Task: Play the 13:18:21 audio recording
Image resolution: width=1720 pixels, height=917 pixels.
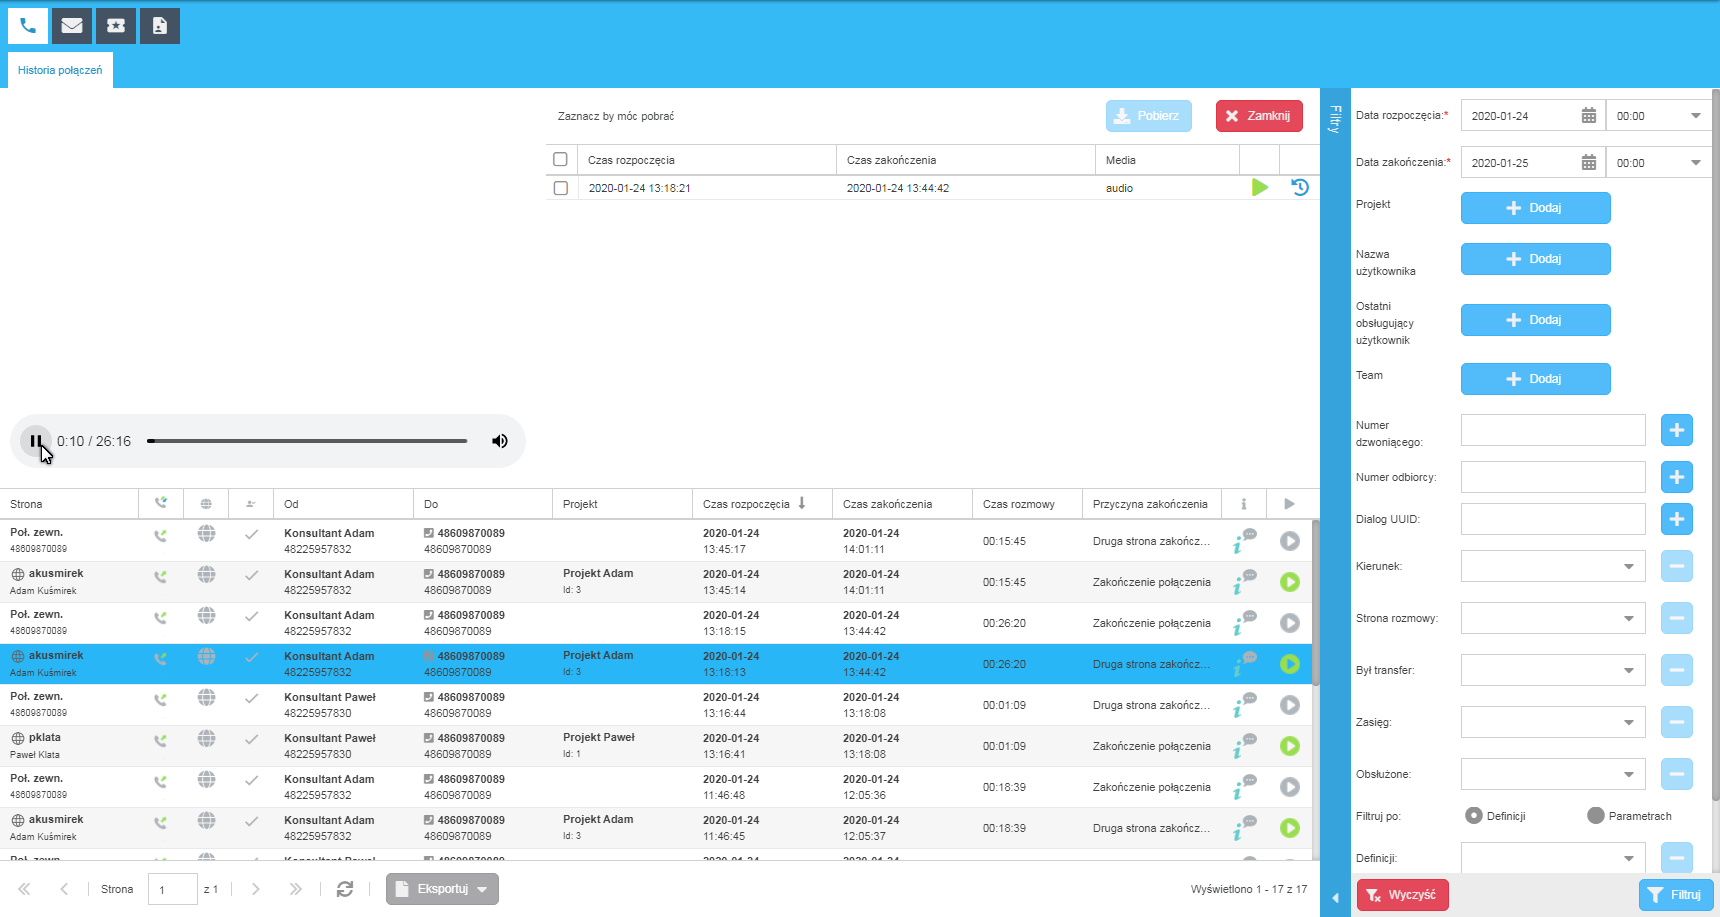Action: pyautogui.click(x=1260, y=187)
